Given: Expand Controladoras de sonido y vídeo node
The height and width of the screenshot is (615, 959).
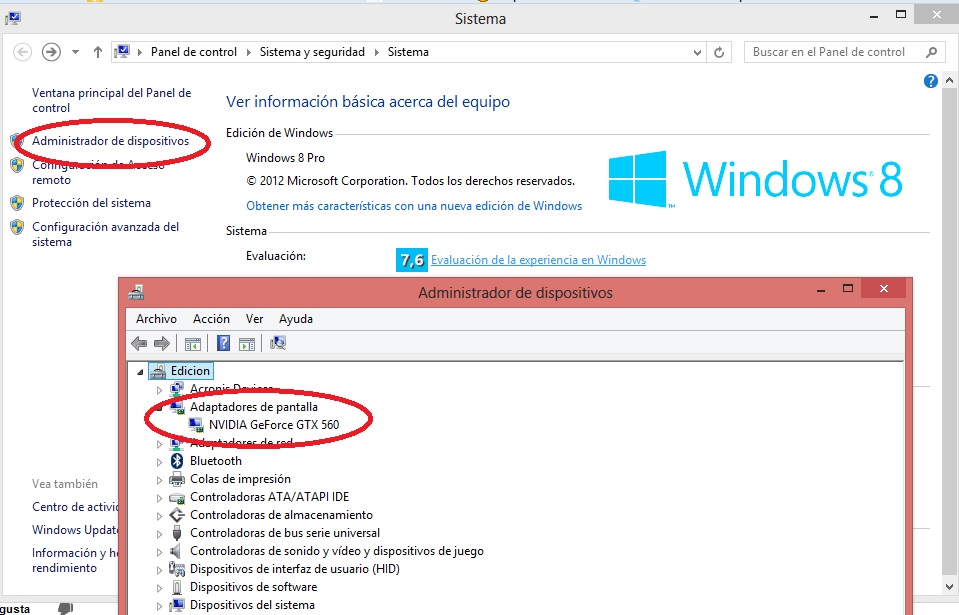Looking at the screenshot, I should (x=159, y=552).
